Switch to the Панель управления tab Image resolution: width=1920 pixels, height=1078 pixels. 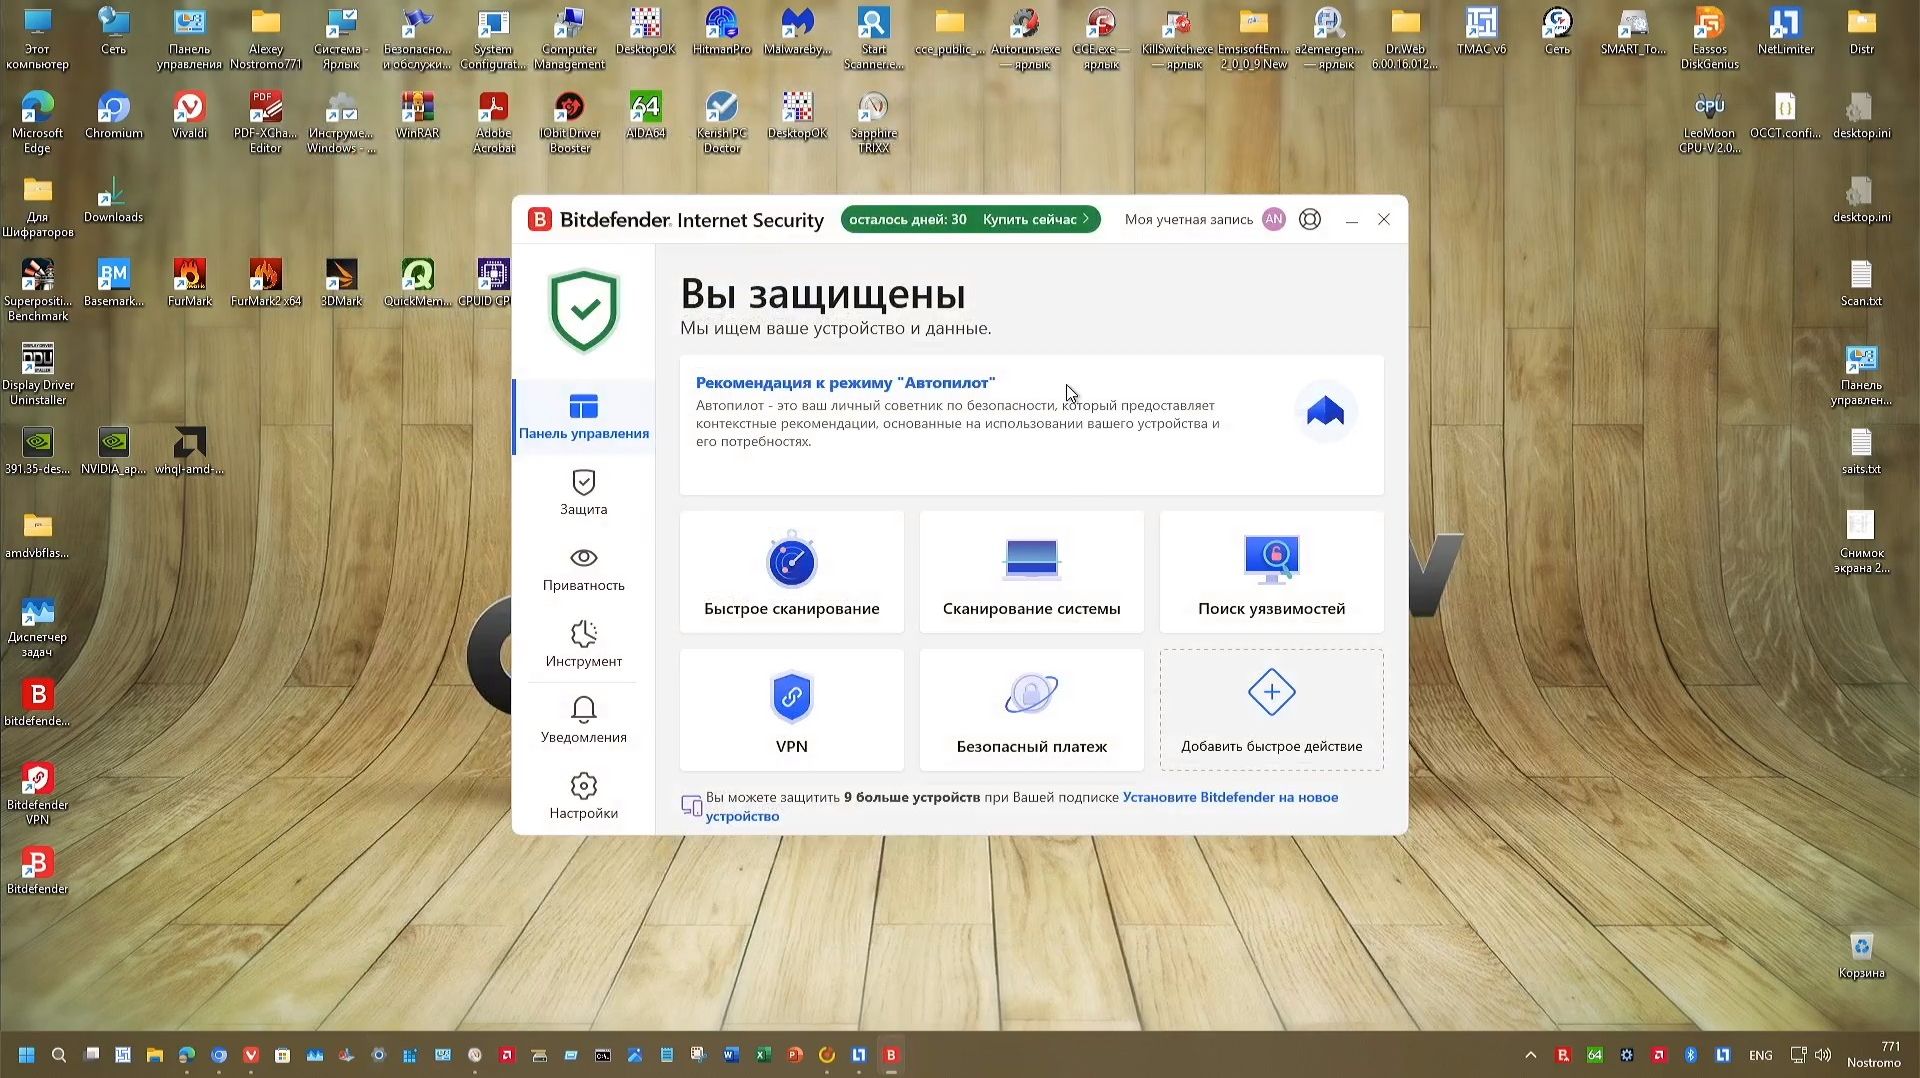pos(584,417)
